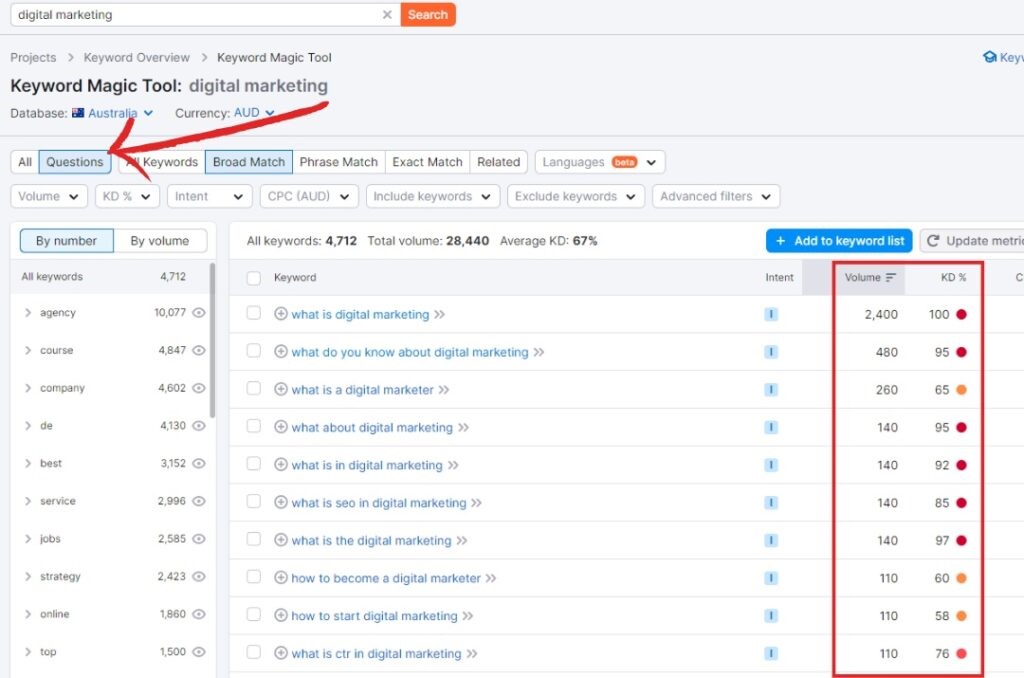Click the eye icon next to "service" group
The image size is (1024, 678).
tap(197, 500)
